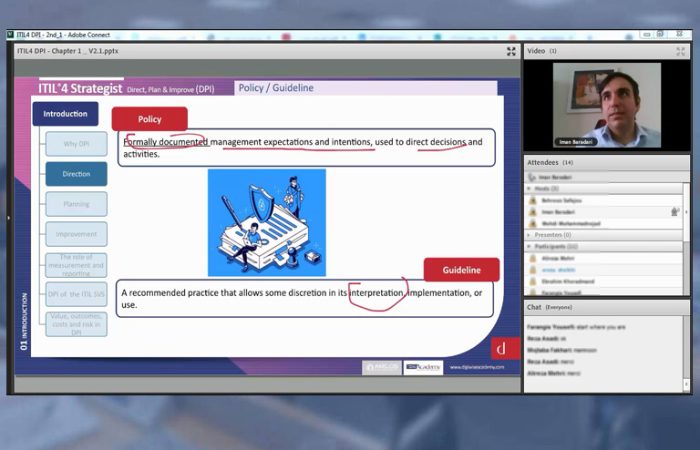Click the small arrow on attendees panel right edge

[x=687, y=212]
